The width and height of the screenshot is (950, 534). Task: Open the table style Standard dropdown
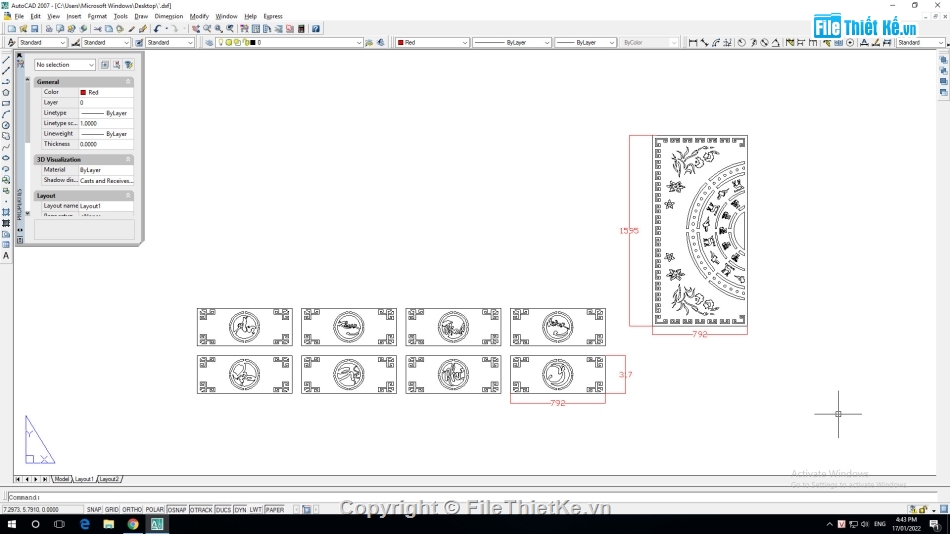170,42
